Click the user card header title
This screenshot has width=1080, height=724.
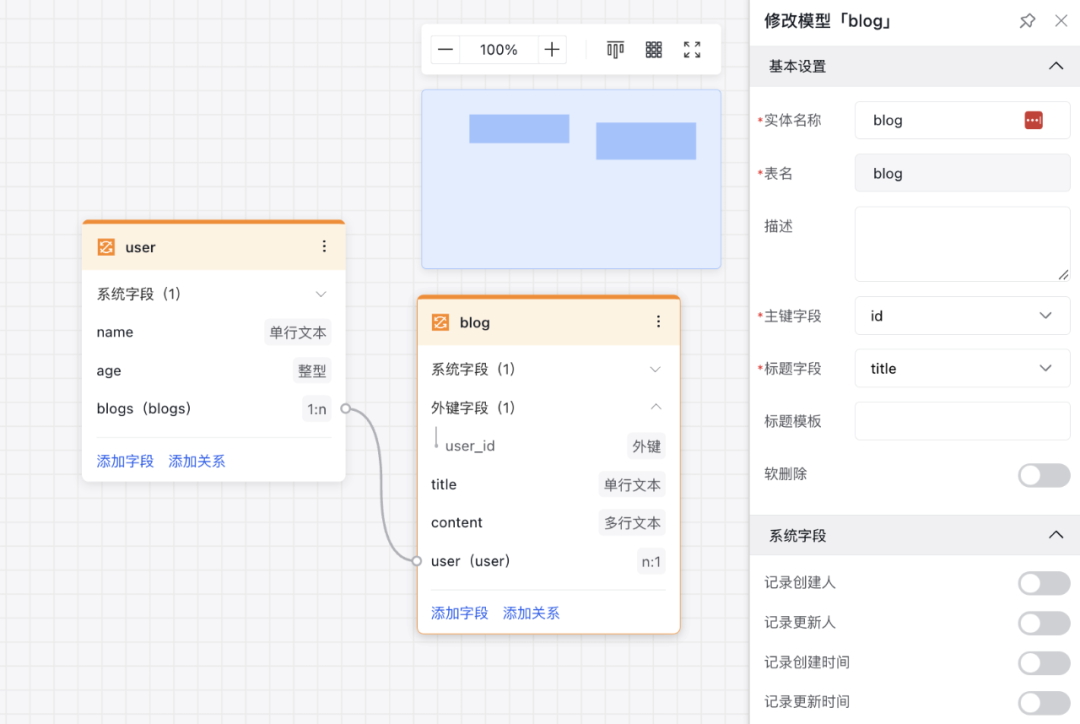(141, 247)
